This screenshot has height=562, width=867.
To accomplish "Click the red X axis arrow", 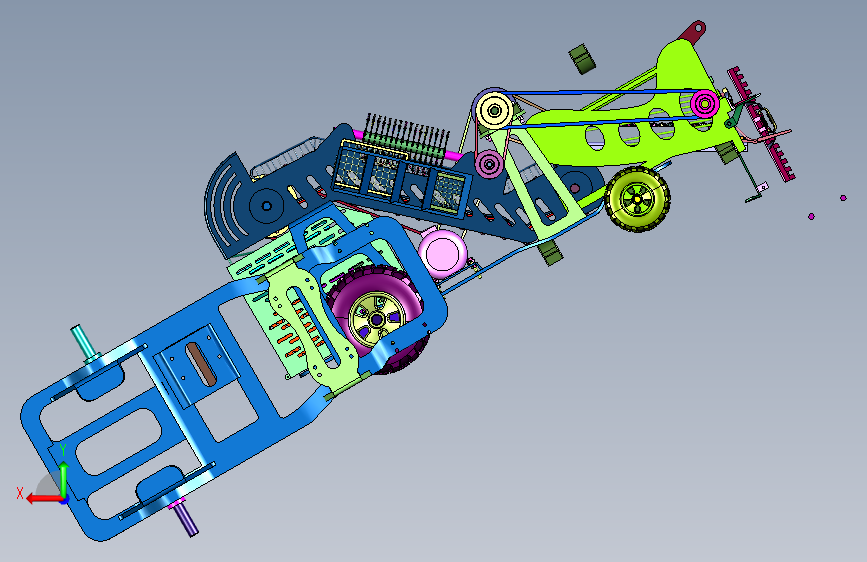I will point(44,499).
